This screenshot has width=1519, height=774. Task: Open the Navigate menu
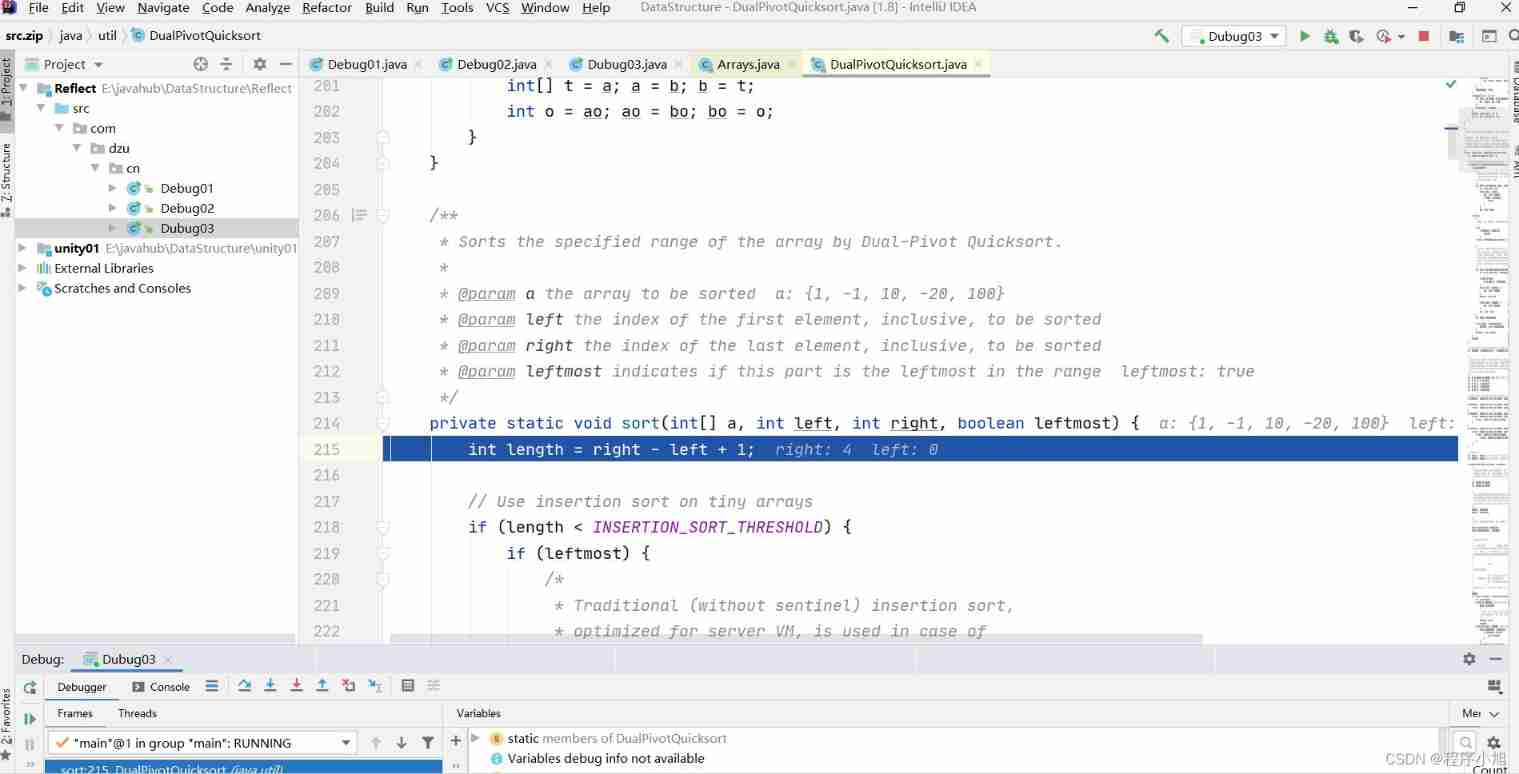point(163,8)
